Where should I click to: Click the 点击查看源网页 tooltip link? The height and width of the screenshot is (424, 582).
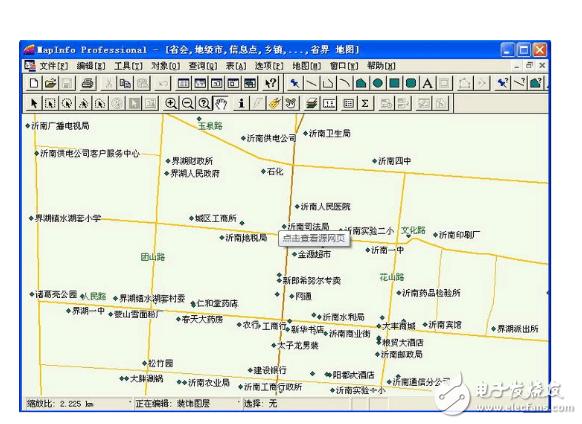pyautogui.click(x=314, y=238)
